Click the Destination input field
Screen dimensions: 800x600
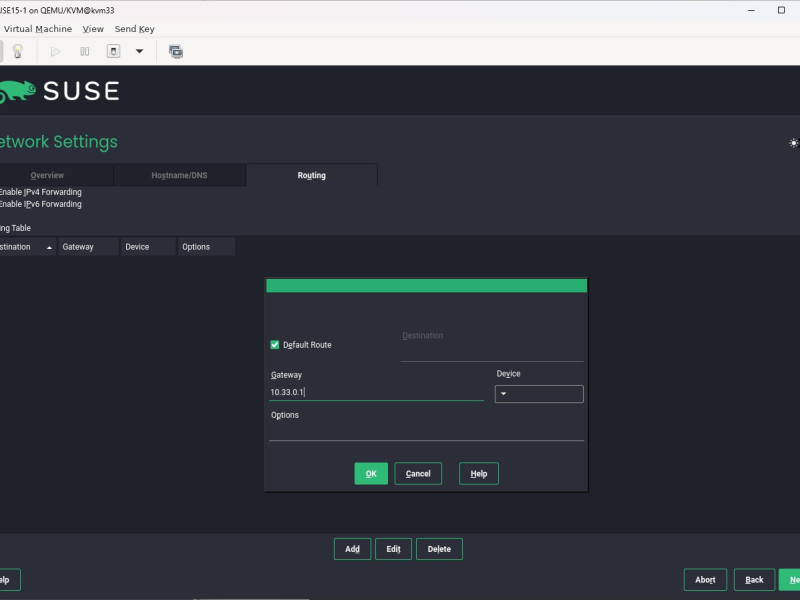(492, 353)
